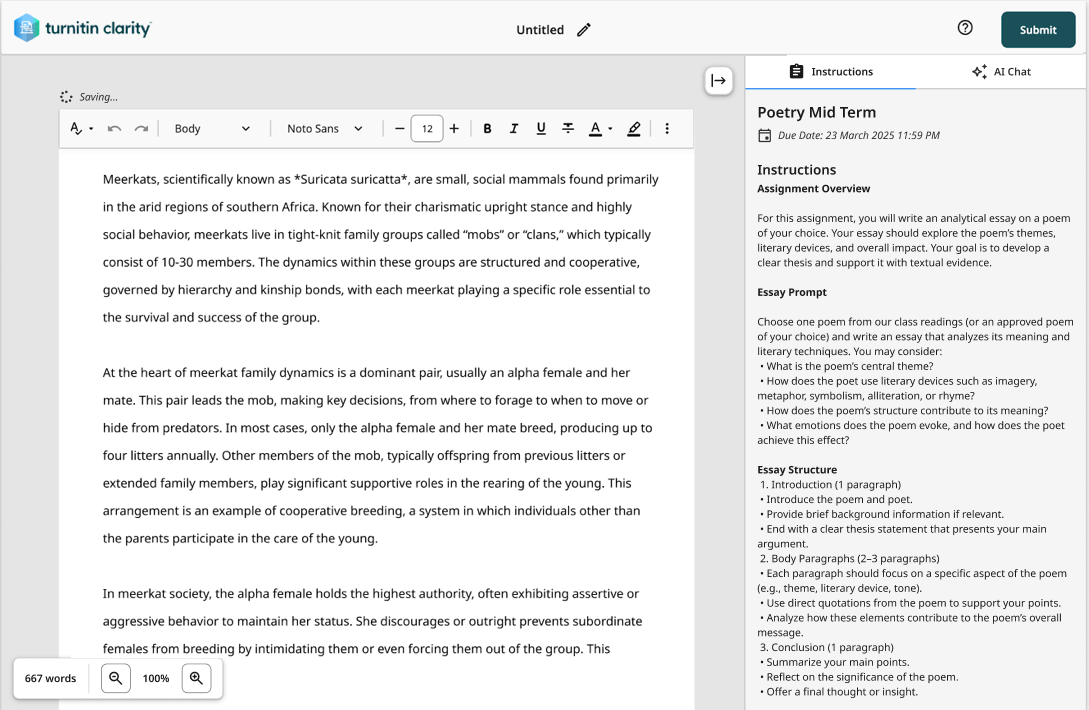Image resolution: width=1089 pixels, height=710 pixels.
Task: Open the Body paragraph style dropdown
Action: [212, 129]
